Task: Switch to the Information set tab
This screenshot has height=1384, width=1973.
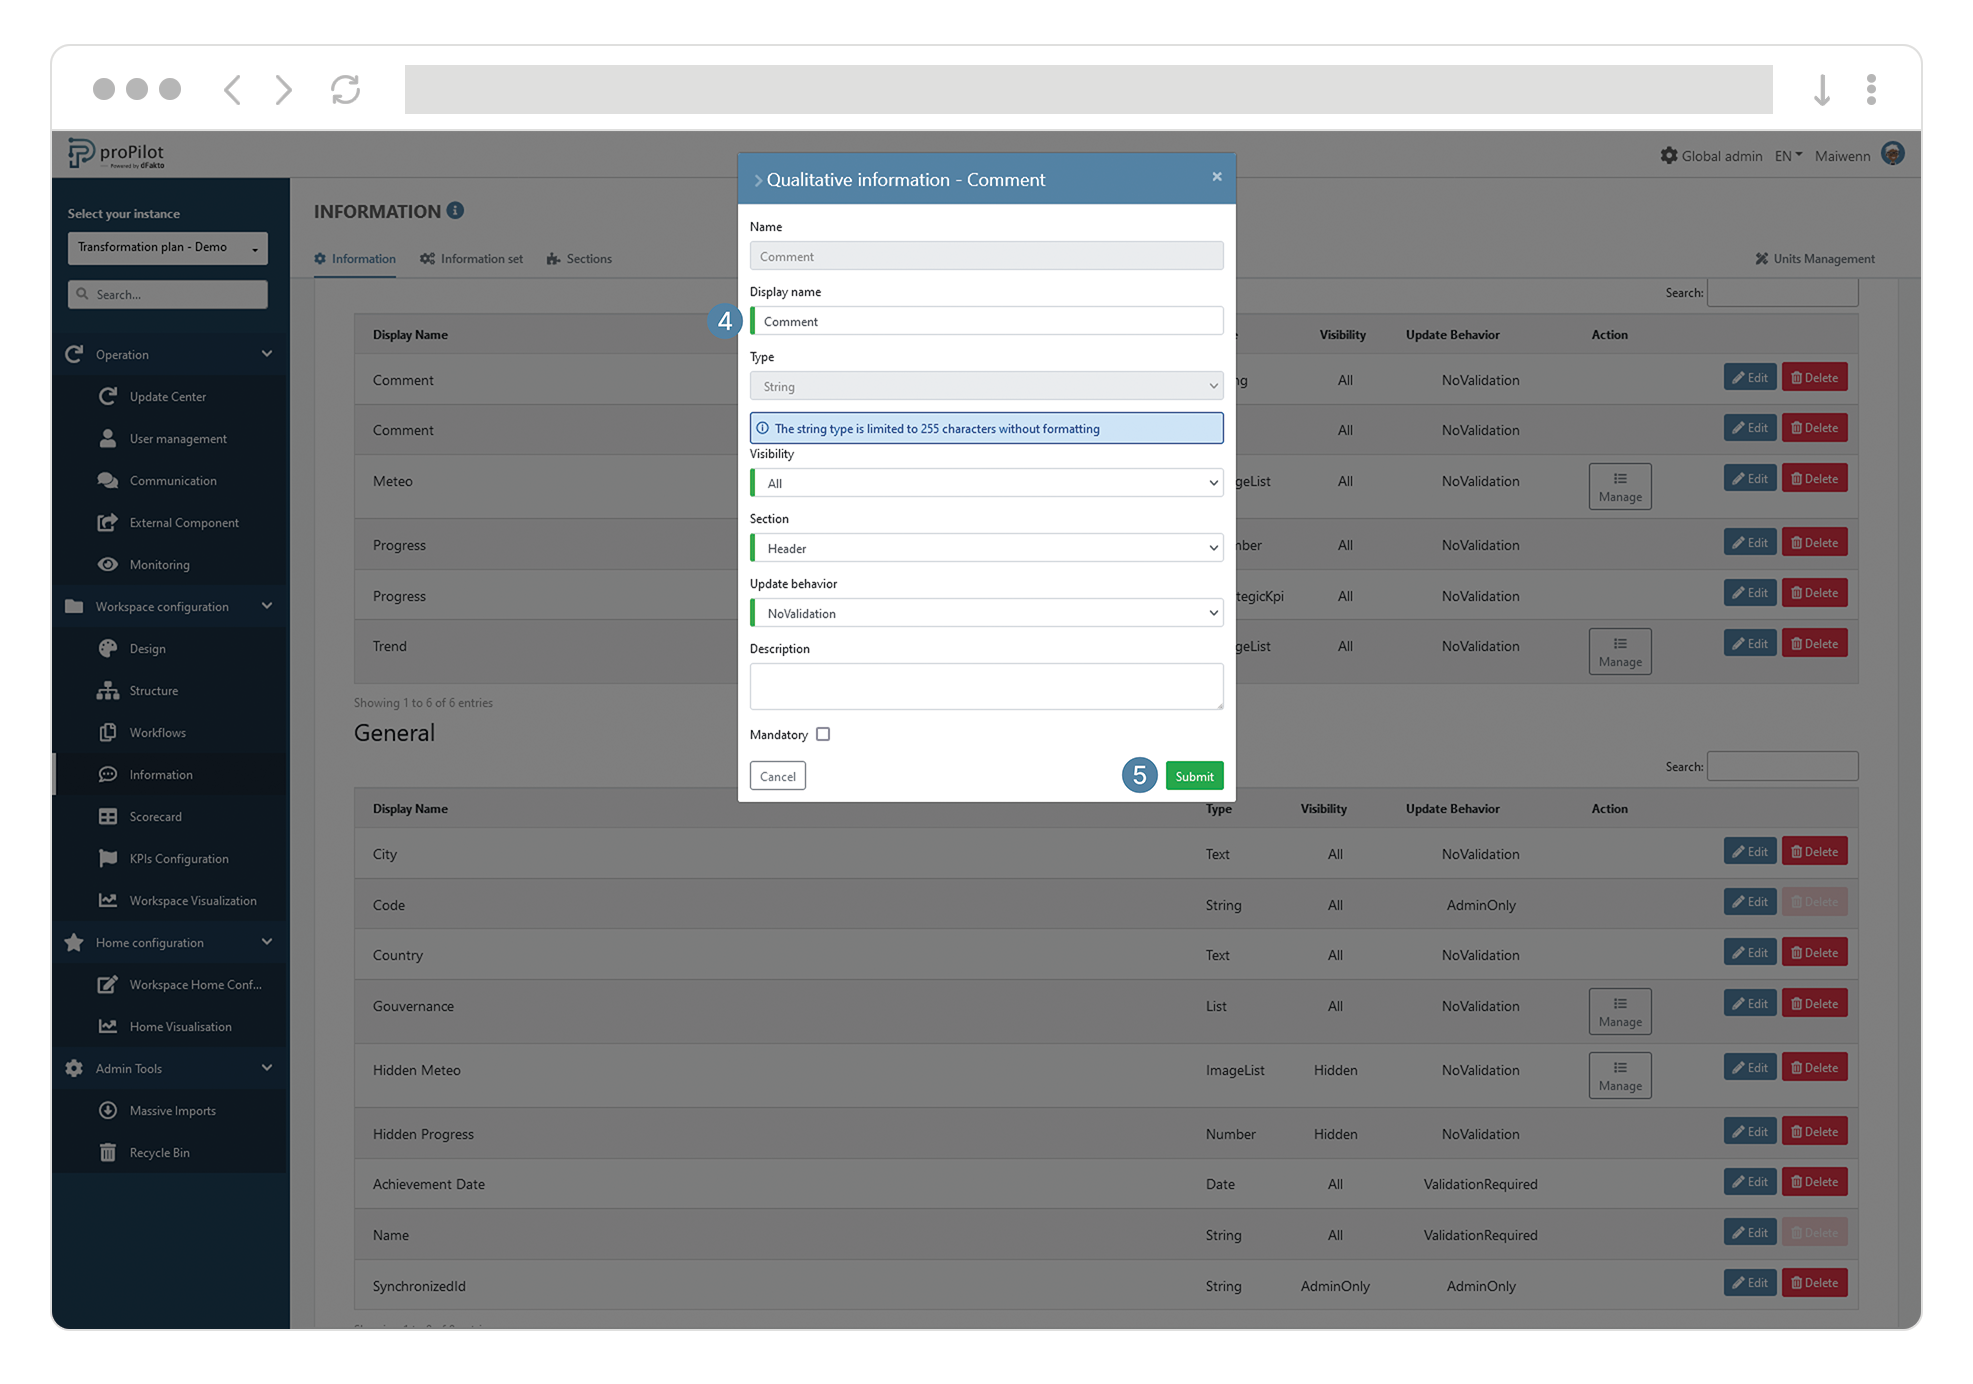Action: [x=471, y=258]
